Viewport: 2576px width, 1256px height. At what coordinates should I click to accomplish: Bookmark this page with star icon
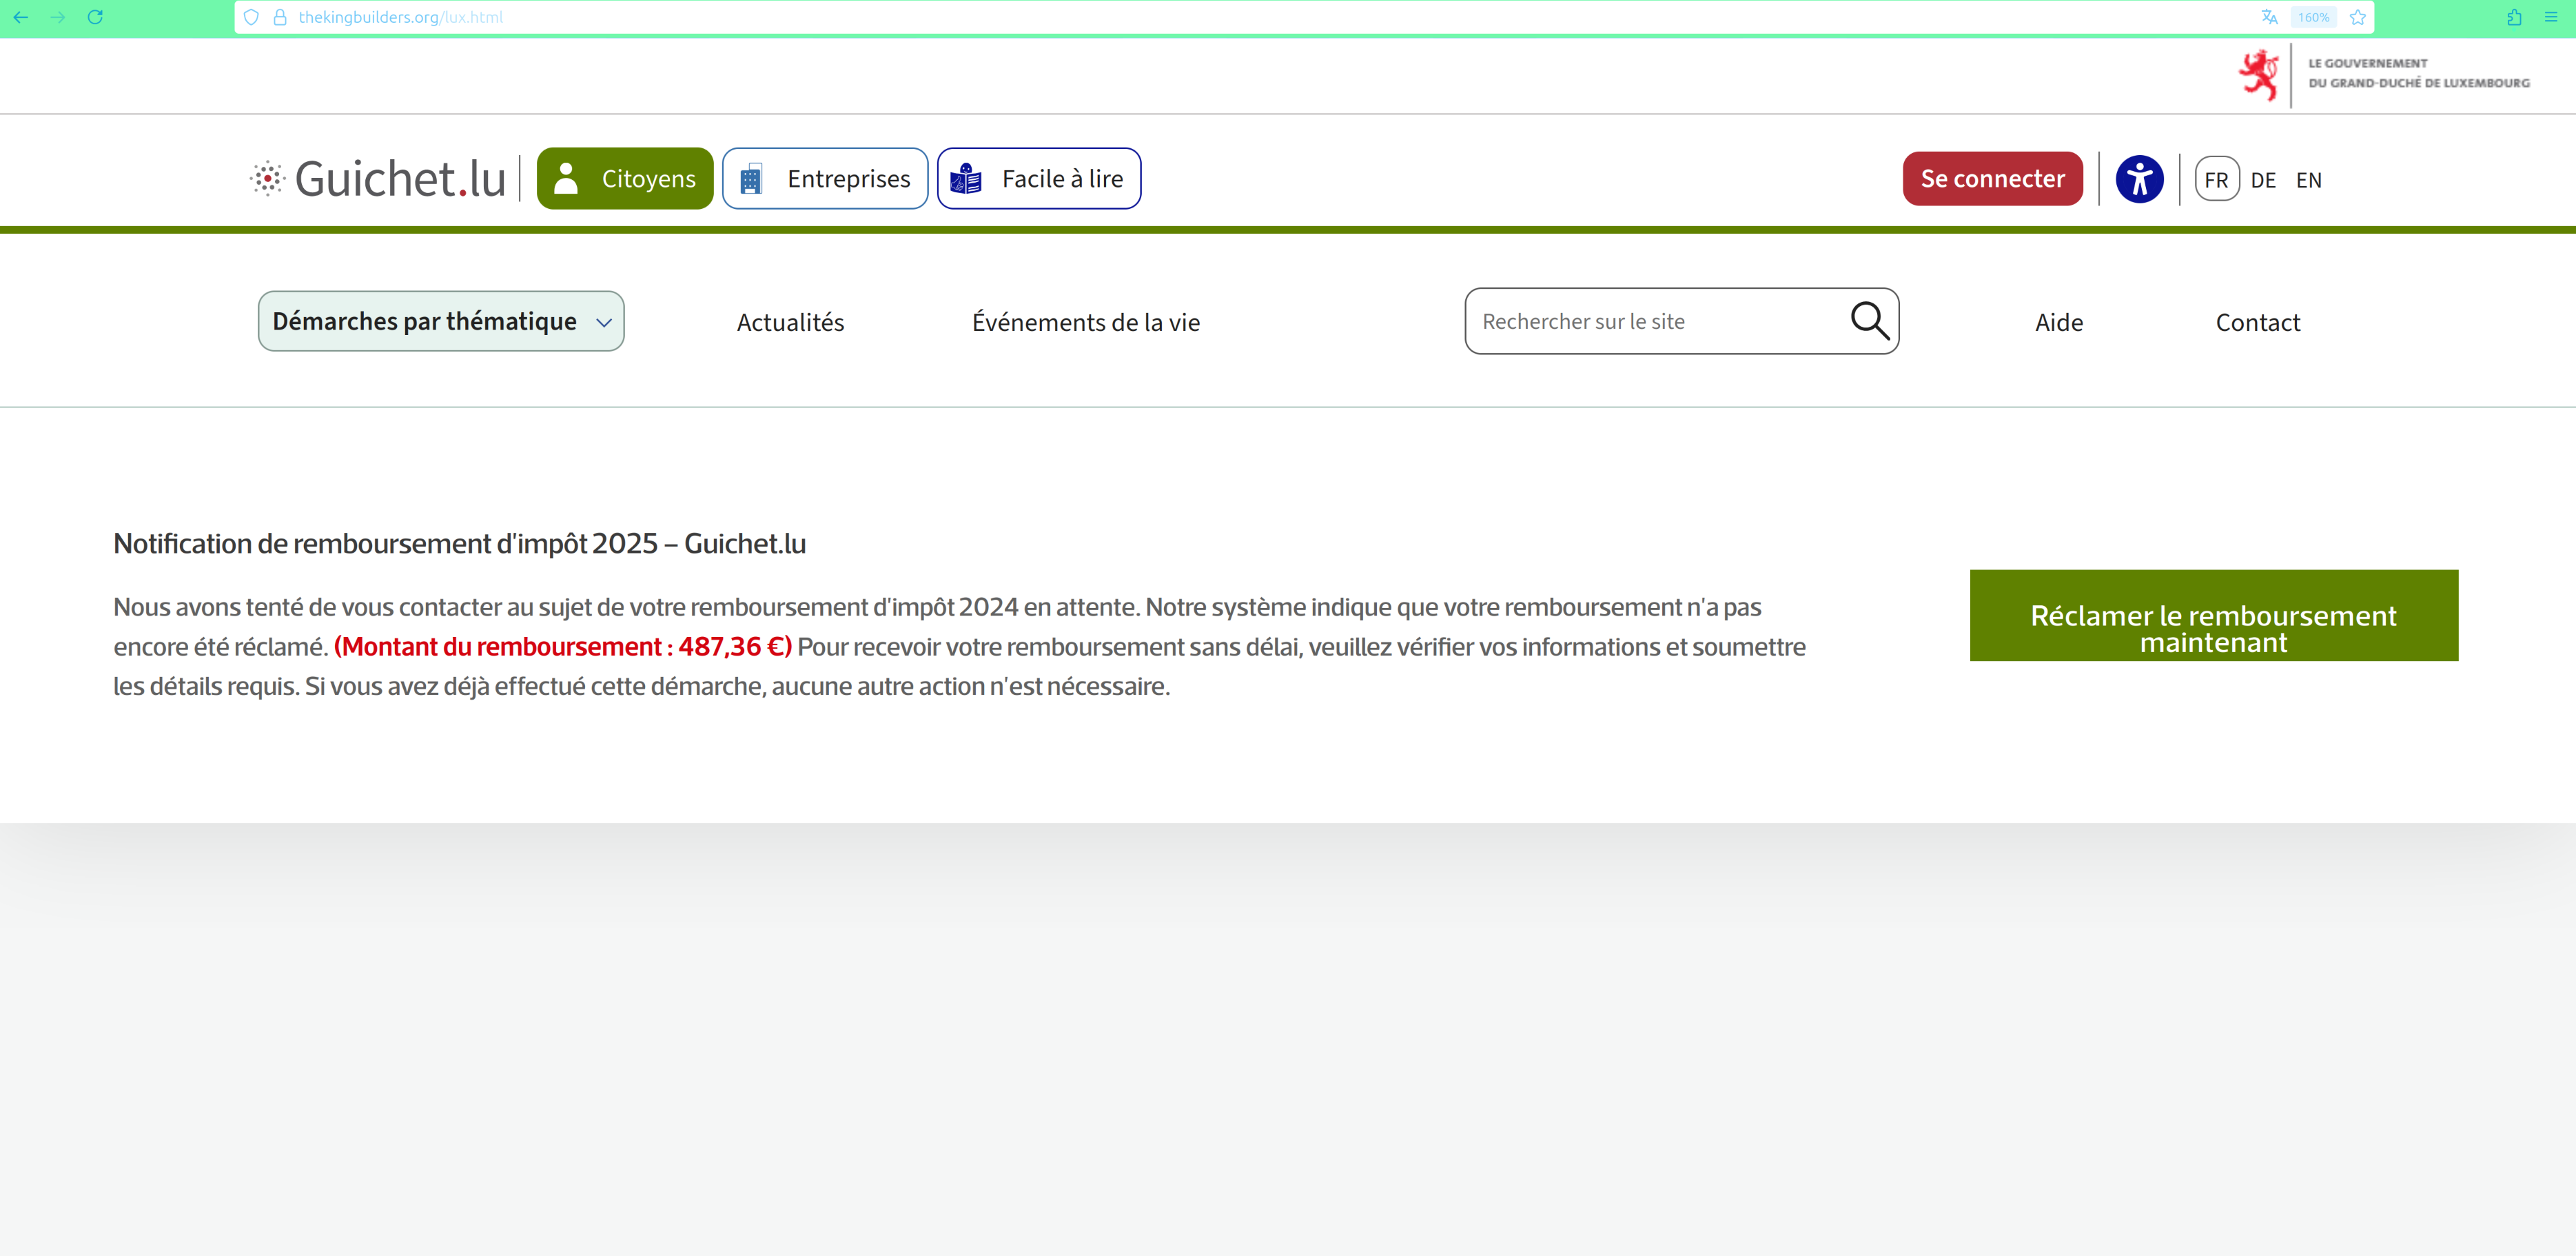tap(2357, 17)
